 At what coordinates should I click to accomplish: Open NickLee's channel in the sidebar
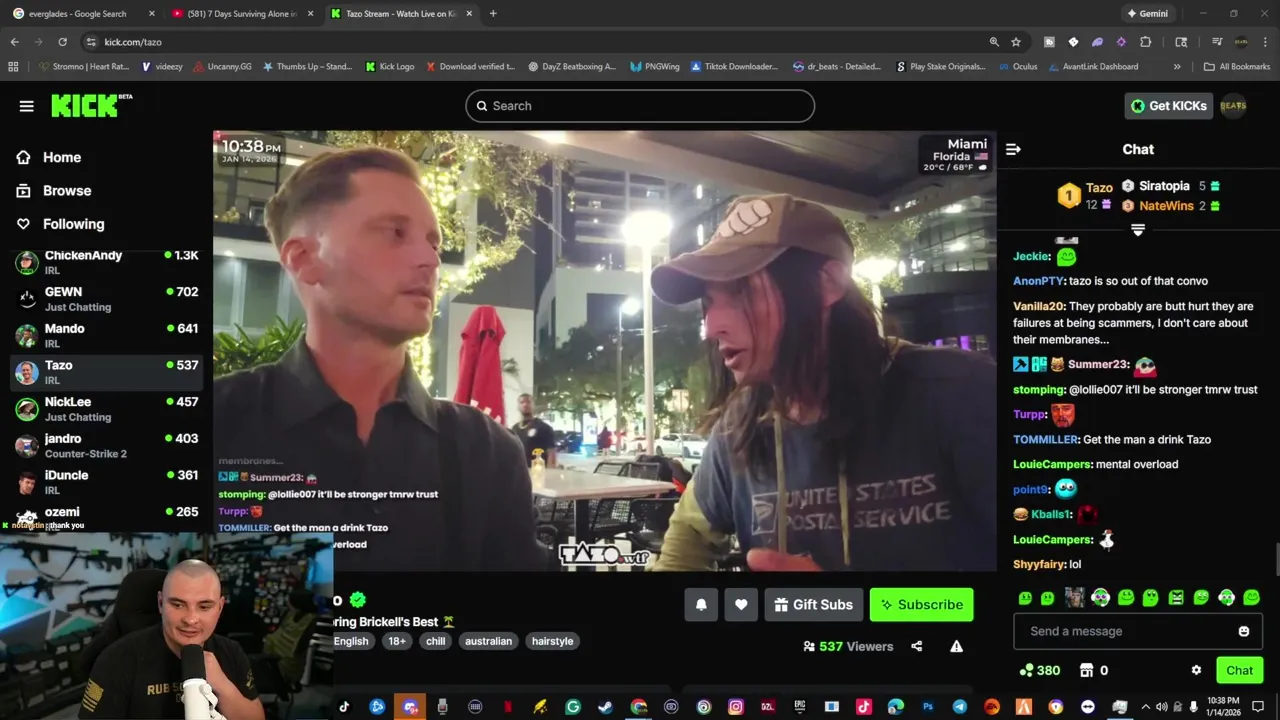click(x=107, y=409)
